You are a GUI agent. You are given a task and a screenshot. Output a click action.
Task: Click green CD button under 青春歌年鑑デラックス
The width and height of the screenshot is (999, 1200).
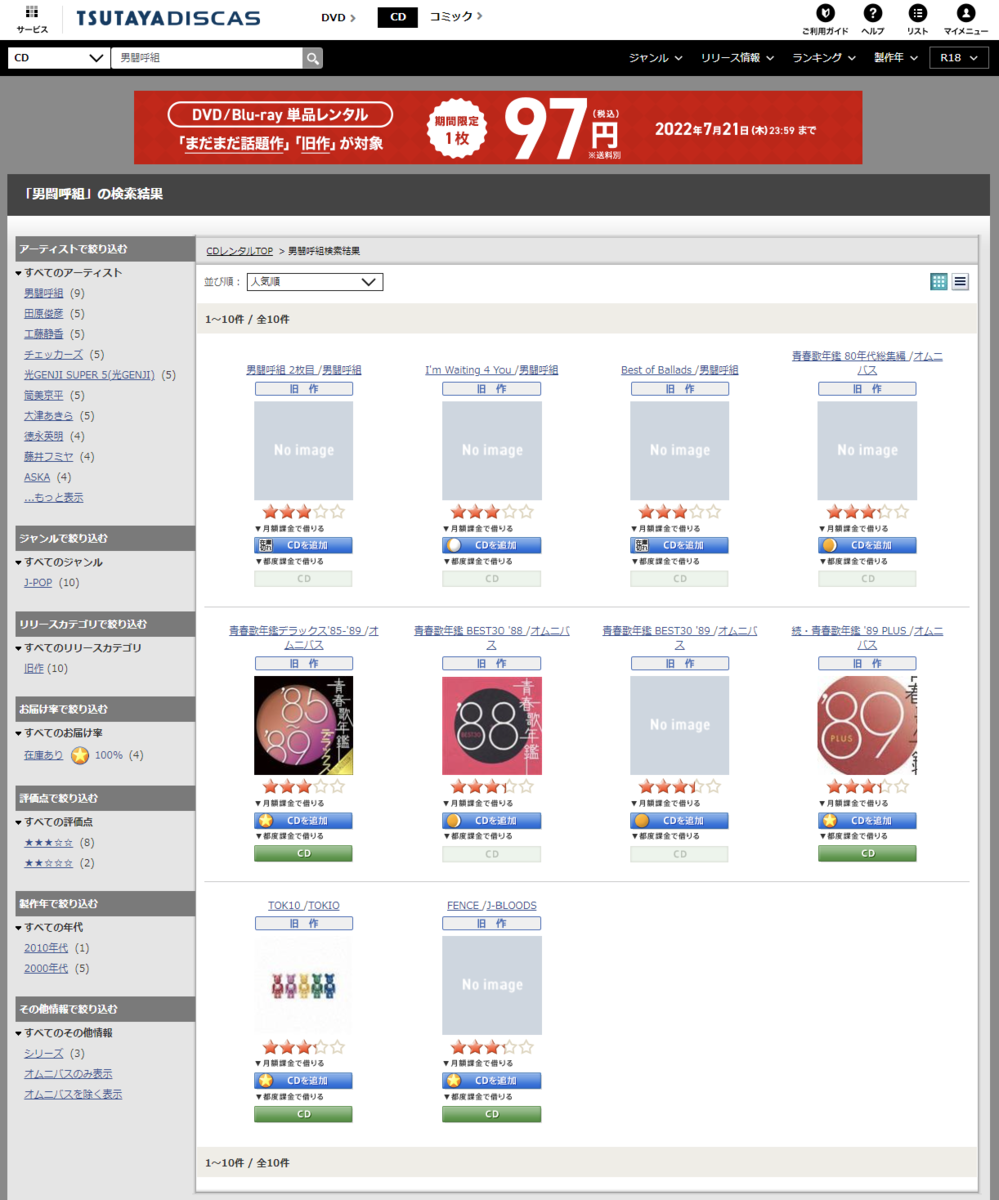(x=303, y=854)
